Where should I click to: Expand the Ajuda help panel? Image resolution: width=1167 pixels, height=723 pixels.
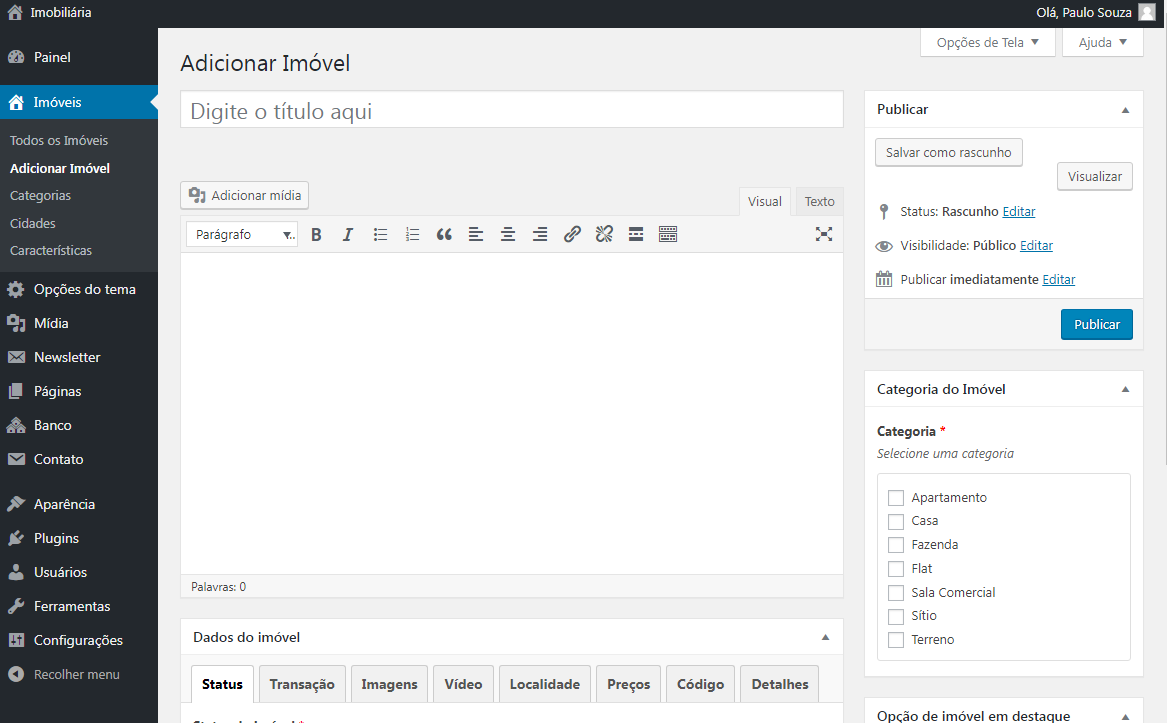pos(1103,42)
